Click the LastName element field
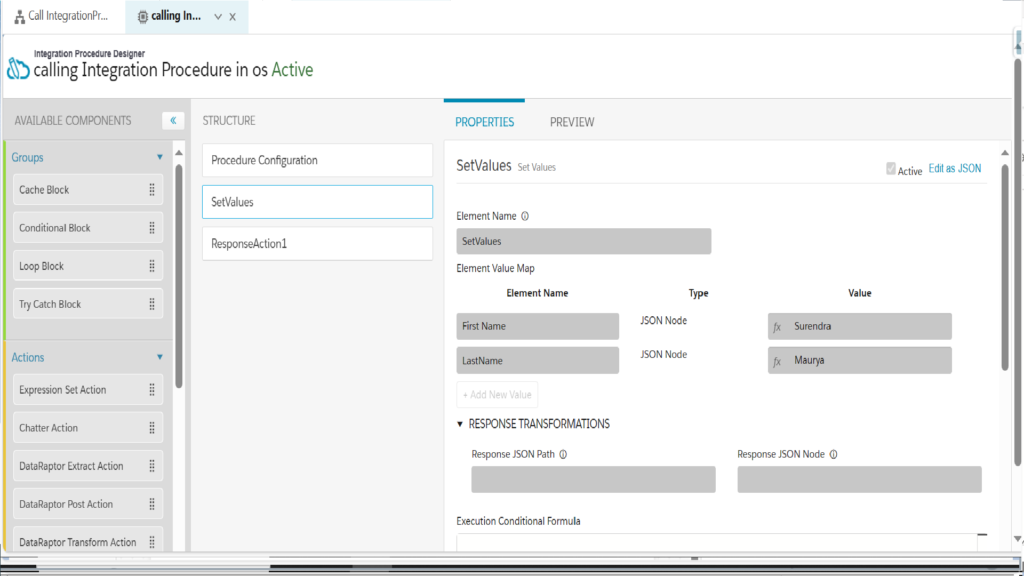Viewport: 1024px width, 576px height. click(x=537, y=360)
